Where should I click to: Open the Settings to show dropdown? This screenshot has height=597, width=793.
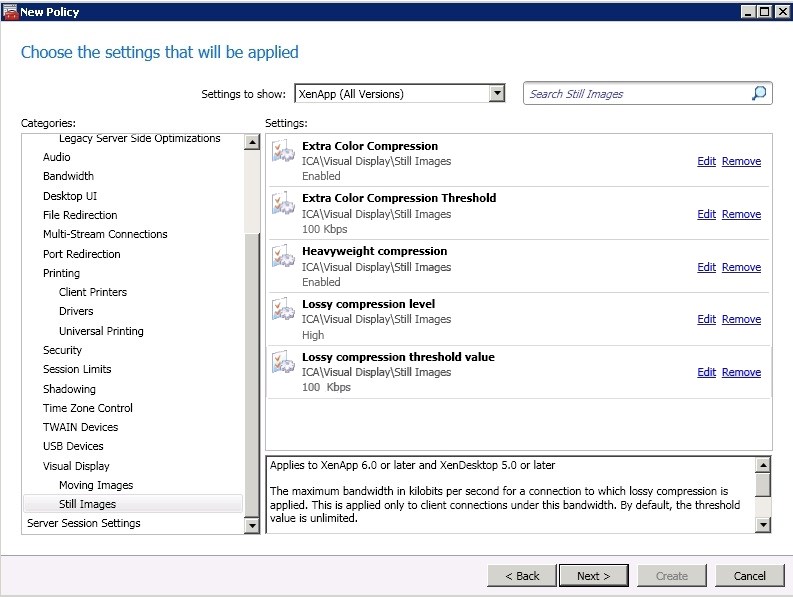click(498, 94)
